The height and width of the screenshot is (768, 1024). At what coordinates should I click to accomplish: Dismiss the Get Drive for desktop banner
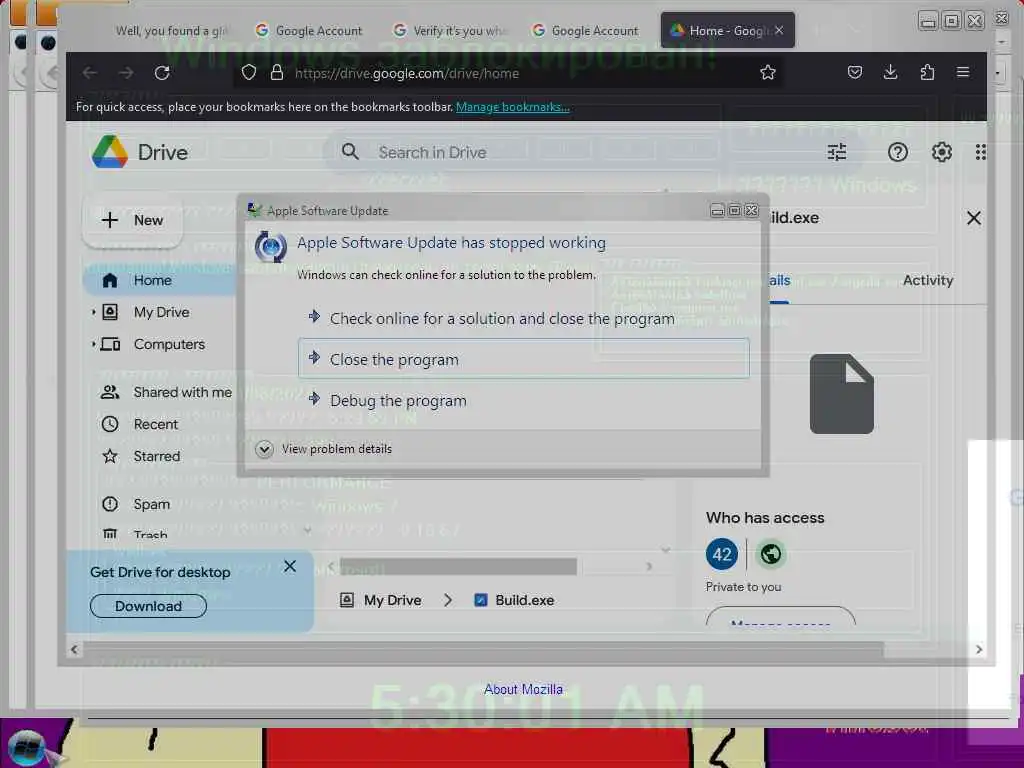pos(290,566)
